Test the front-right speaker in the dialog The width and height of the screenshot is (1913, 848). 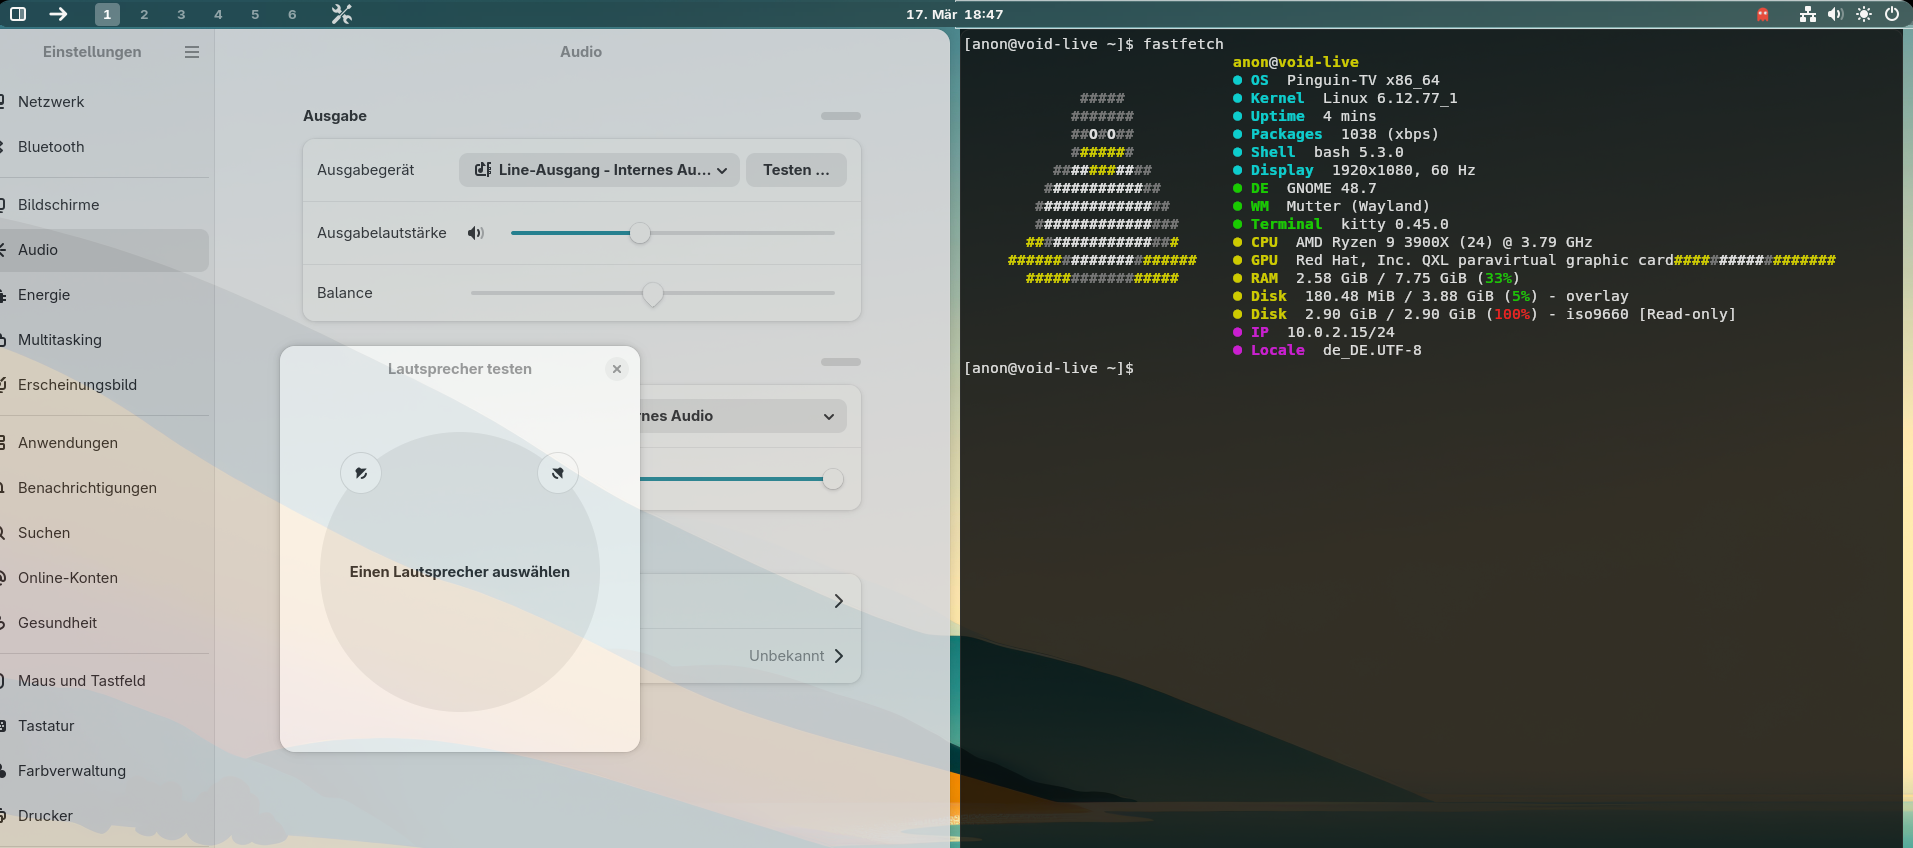558,473
